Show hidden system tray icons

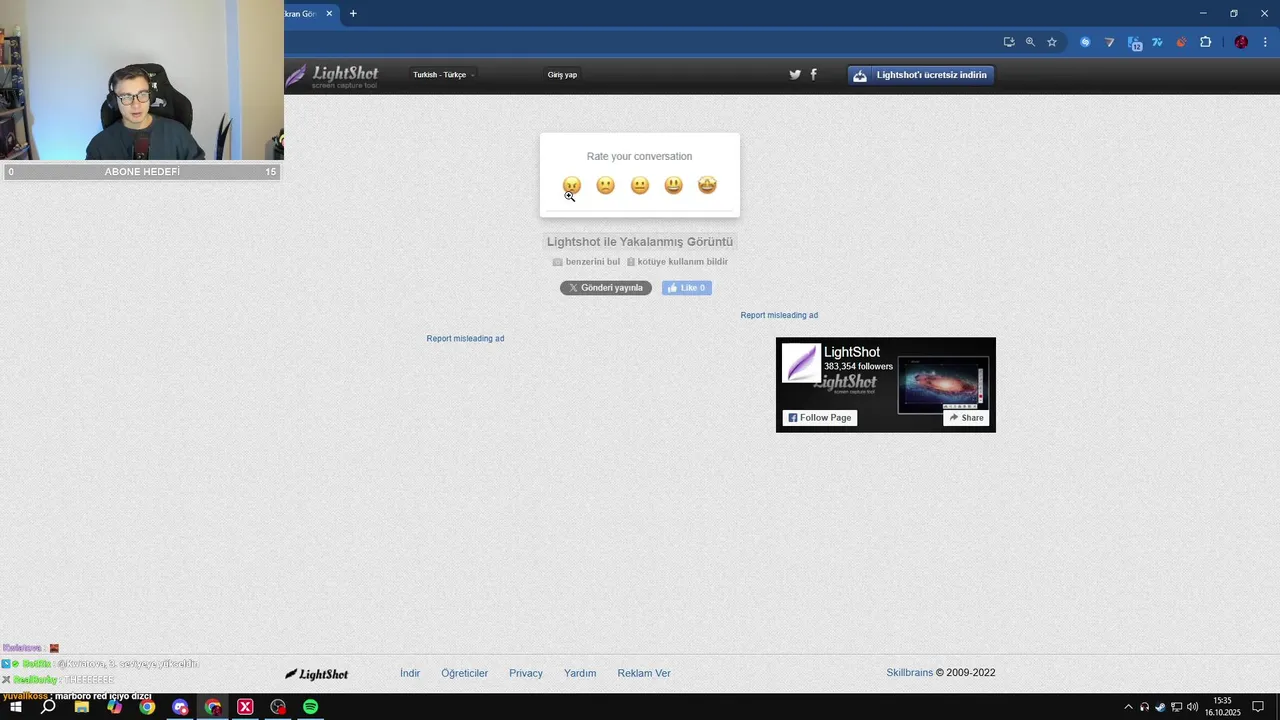tap(1128, 707)
